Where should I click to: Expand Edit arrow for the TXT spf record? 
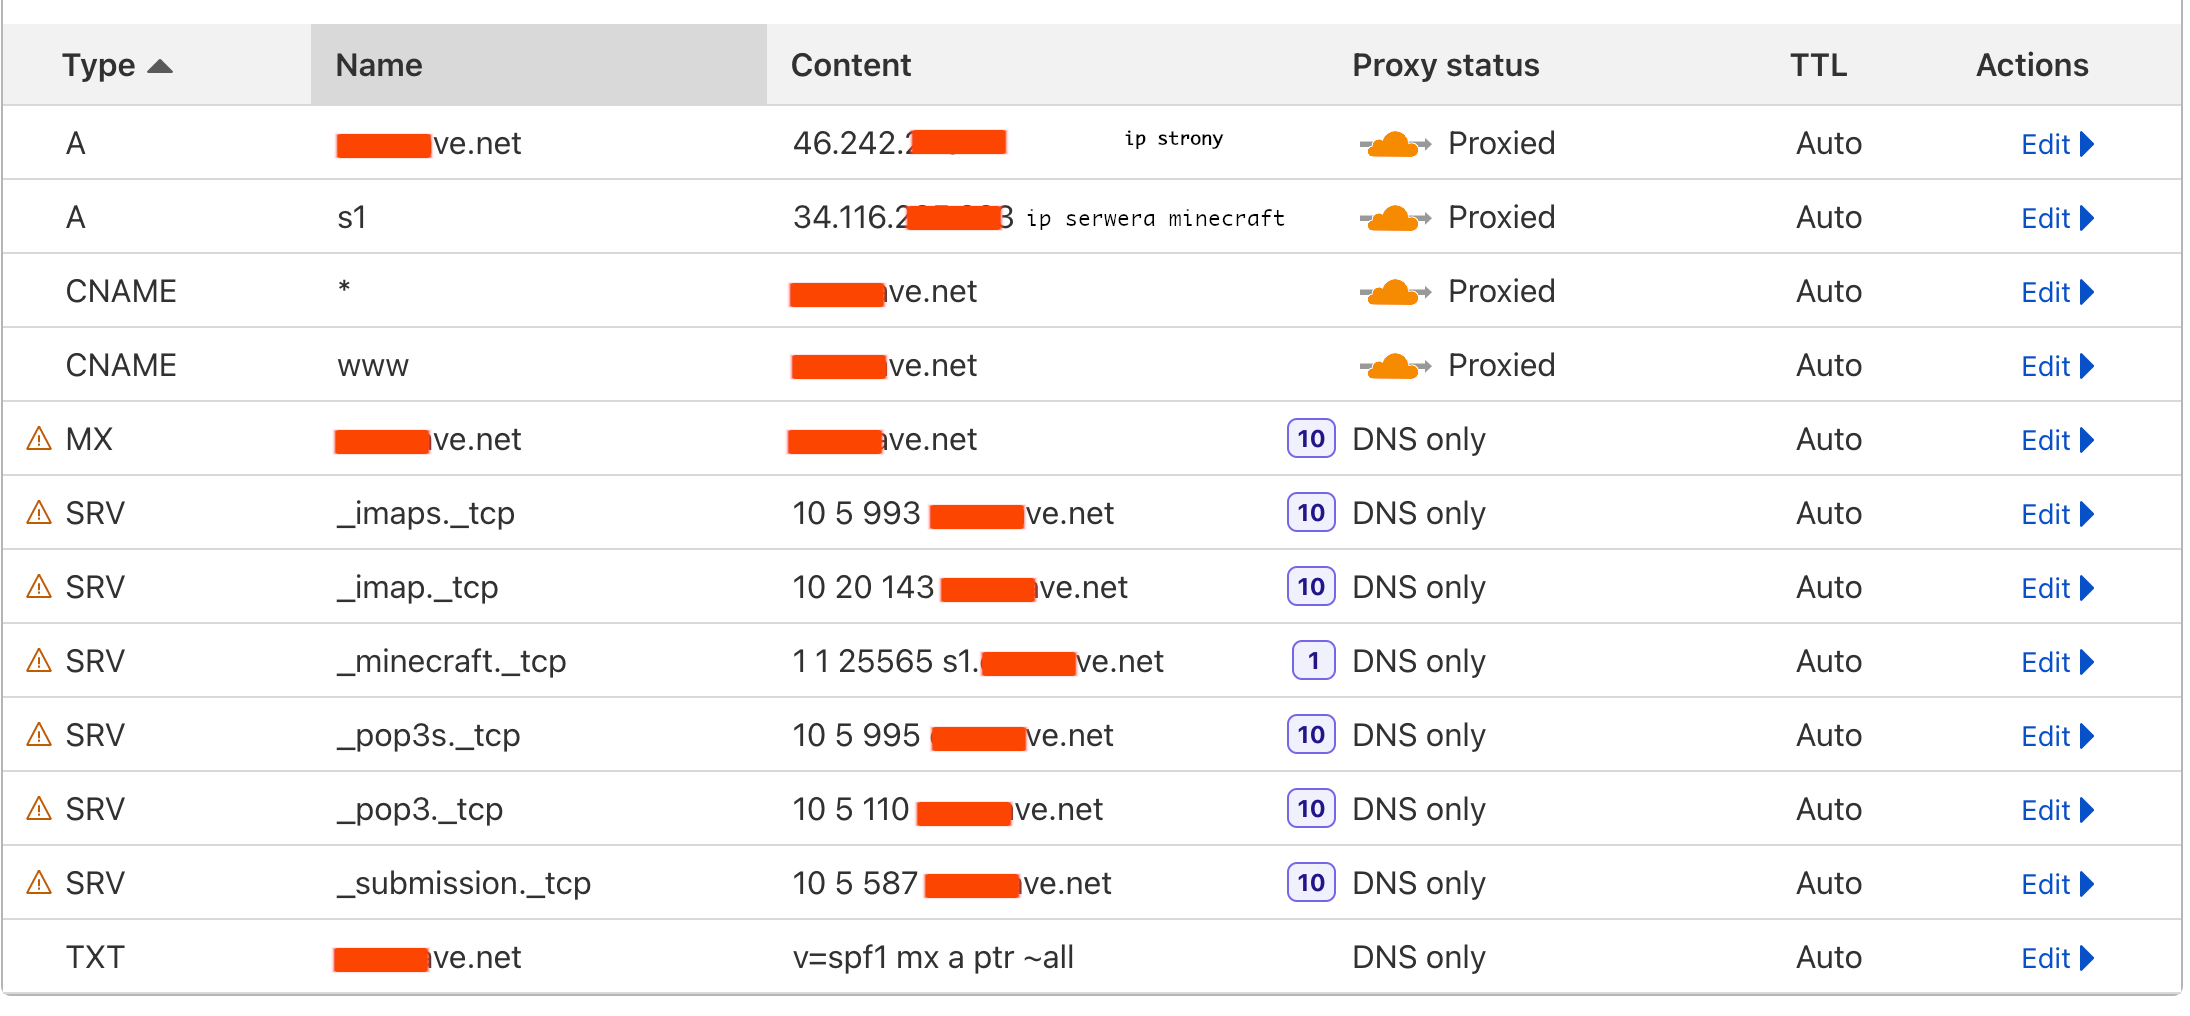point(2087,958)
